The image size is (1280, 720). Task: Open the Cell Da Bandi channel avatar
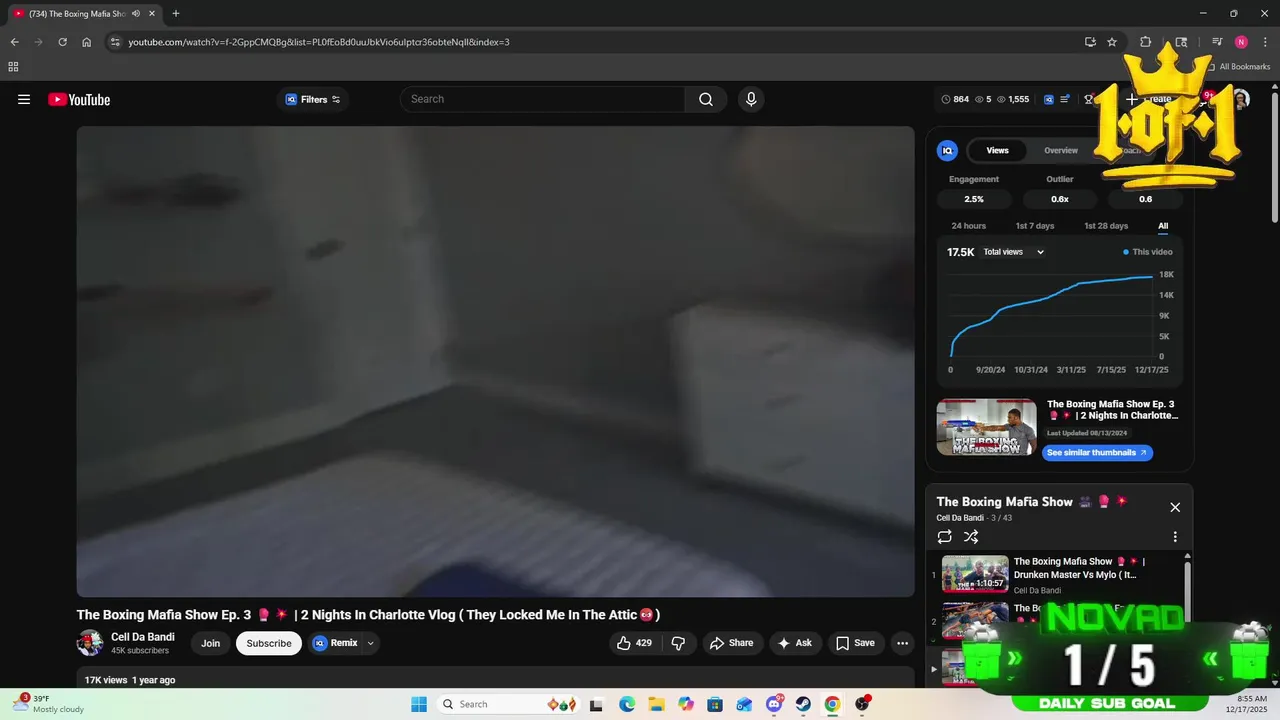click(90, 643)
